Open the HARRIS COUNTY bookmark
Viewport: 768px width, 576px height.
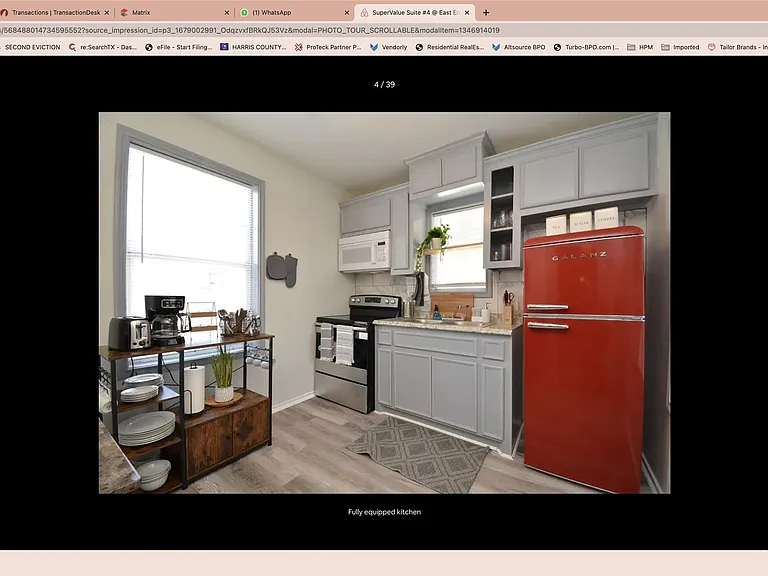253,48
